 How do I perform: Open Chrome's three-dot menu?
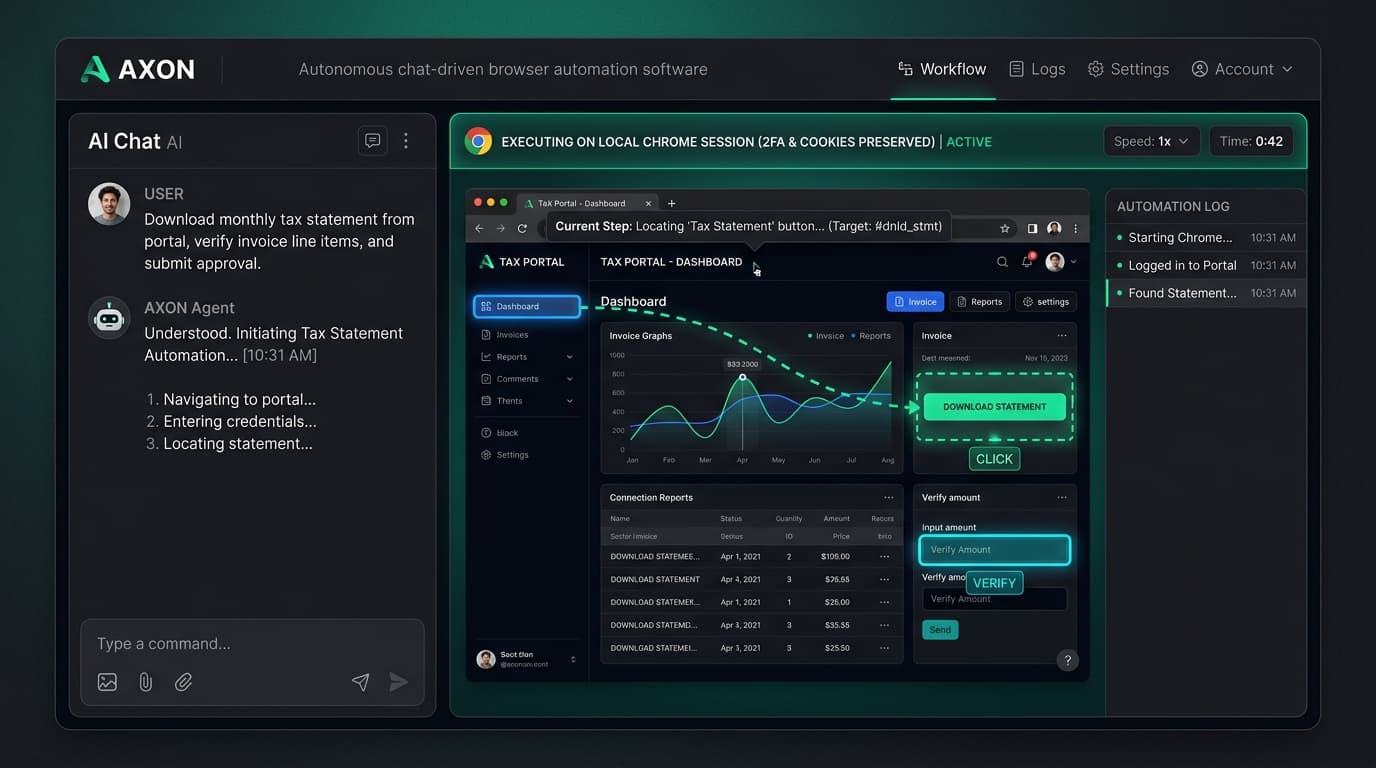pos(1076,228)
